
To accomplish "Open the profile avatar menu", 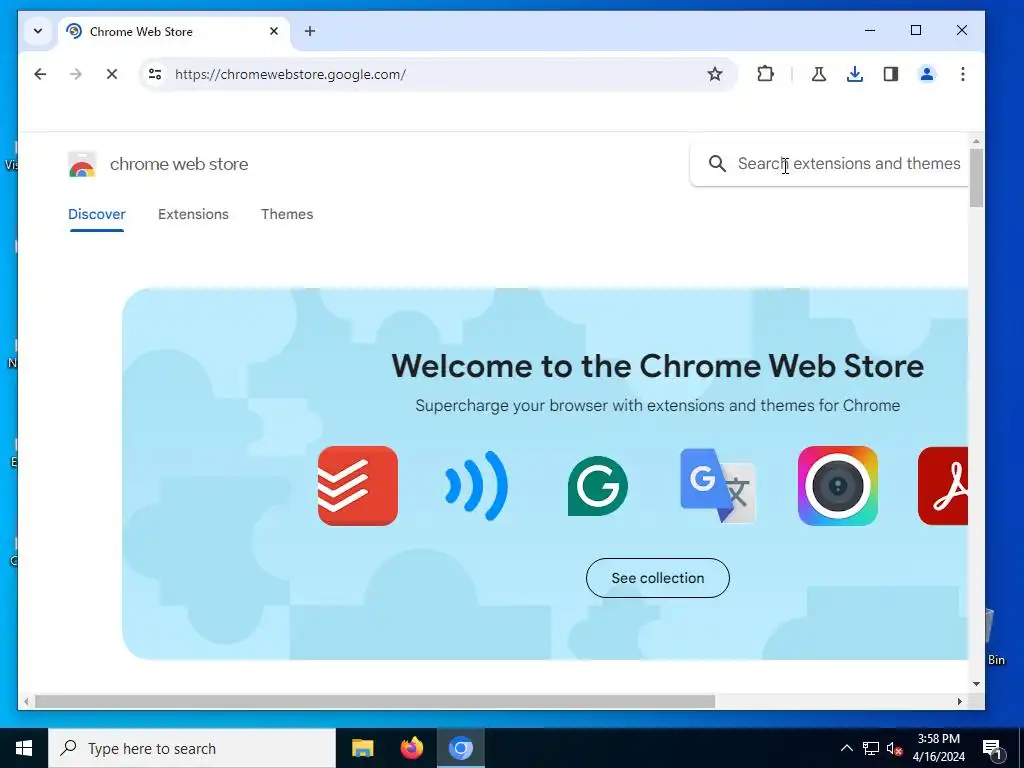I will (x=927, y=74).
